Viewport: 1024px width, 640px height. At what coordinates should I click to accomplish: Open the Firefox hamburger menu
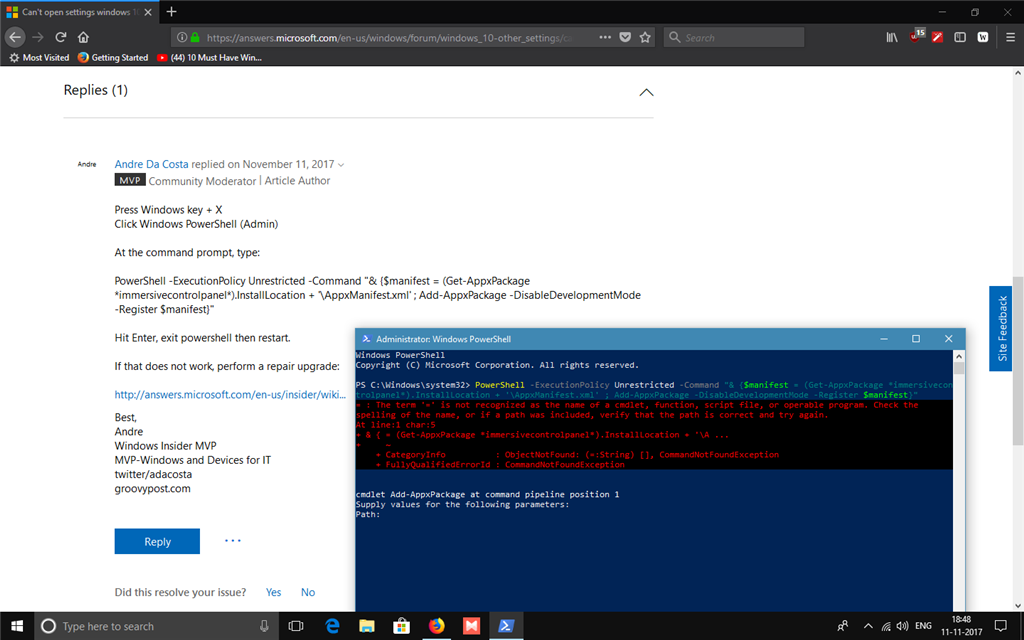coord(1010,37)
